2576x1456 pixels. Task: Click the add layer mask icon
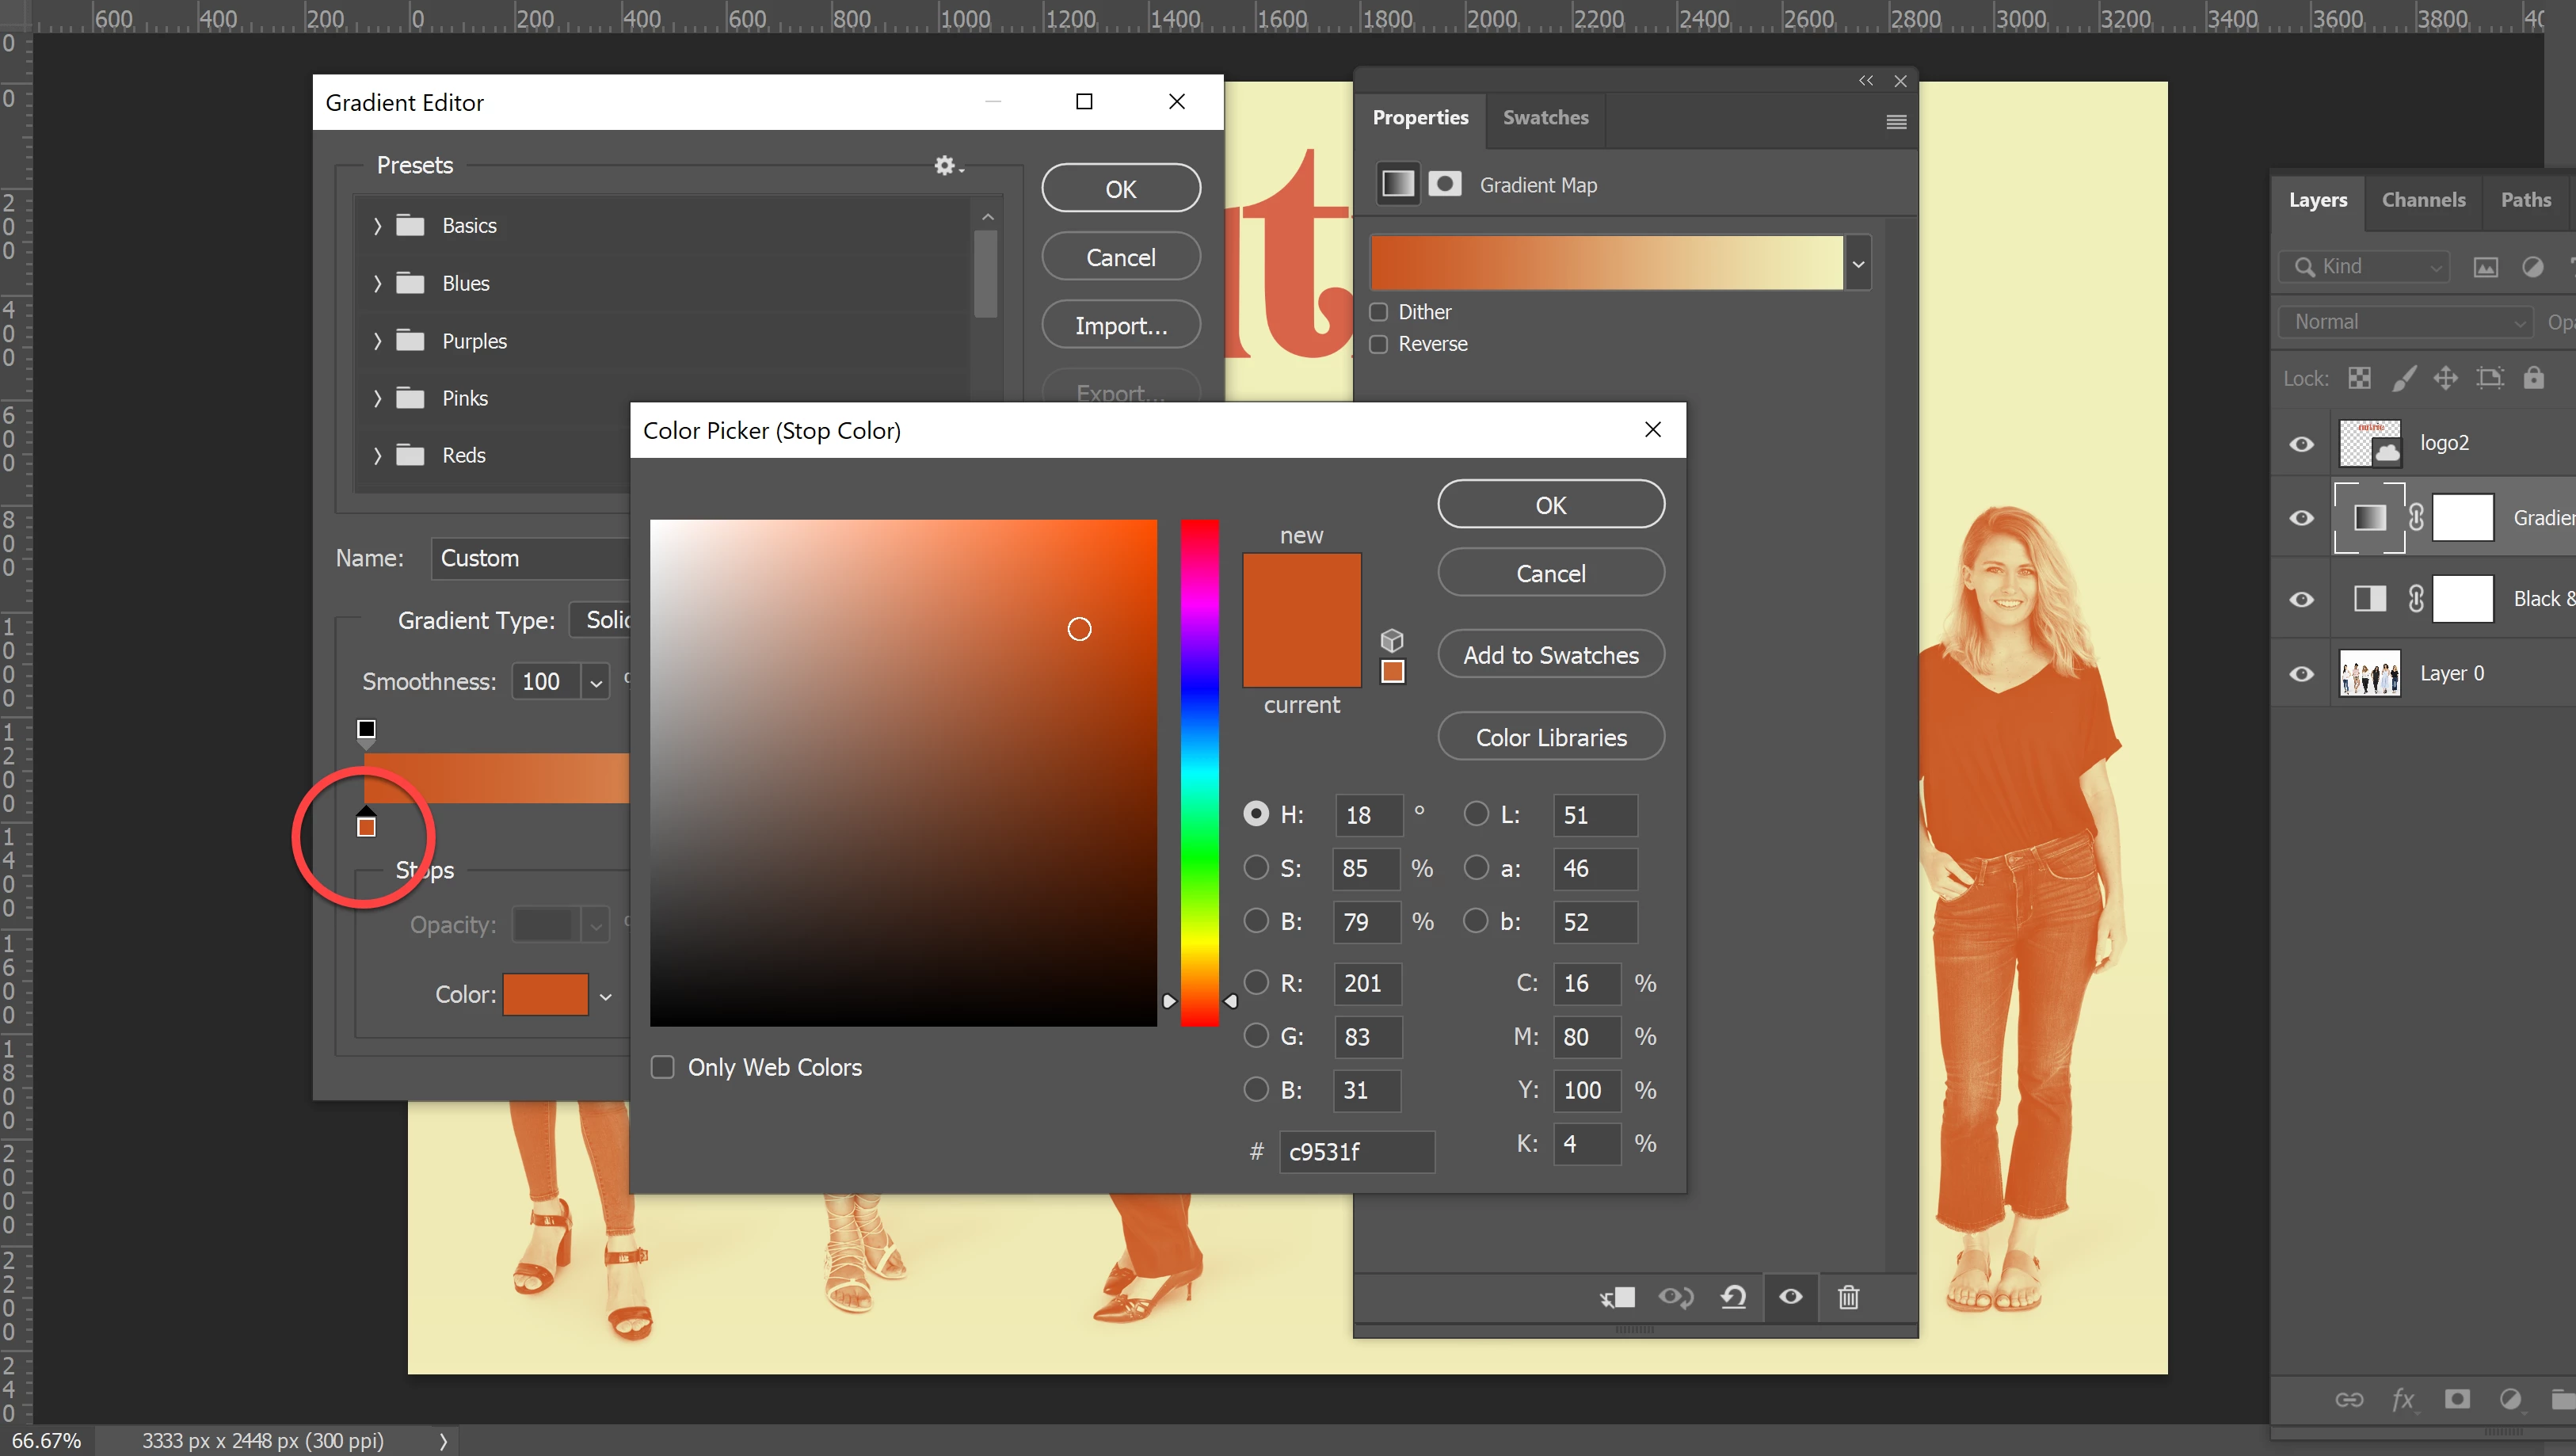click(2456, 1399)
